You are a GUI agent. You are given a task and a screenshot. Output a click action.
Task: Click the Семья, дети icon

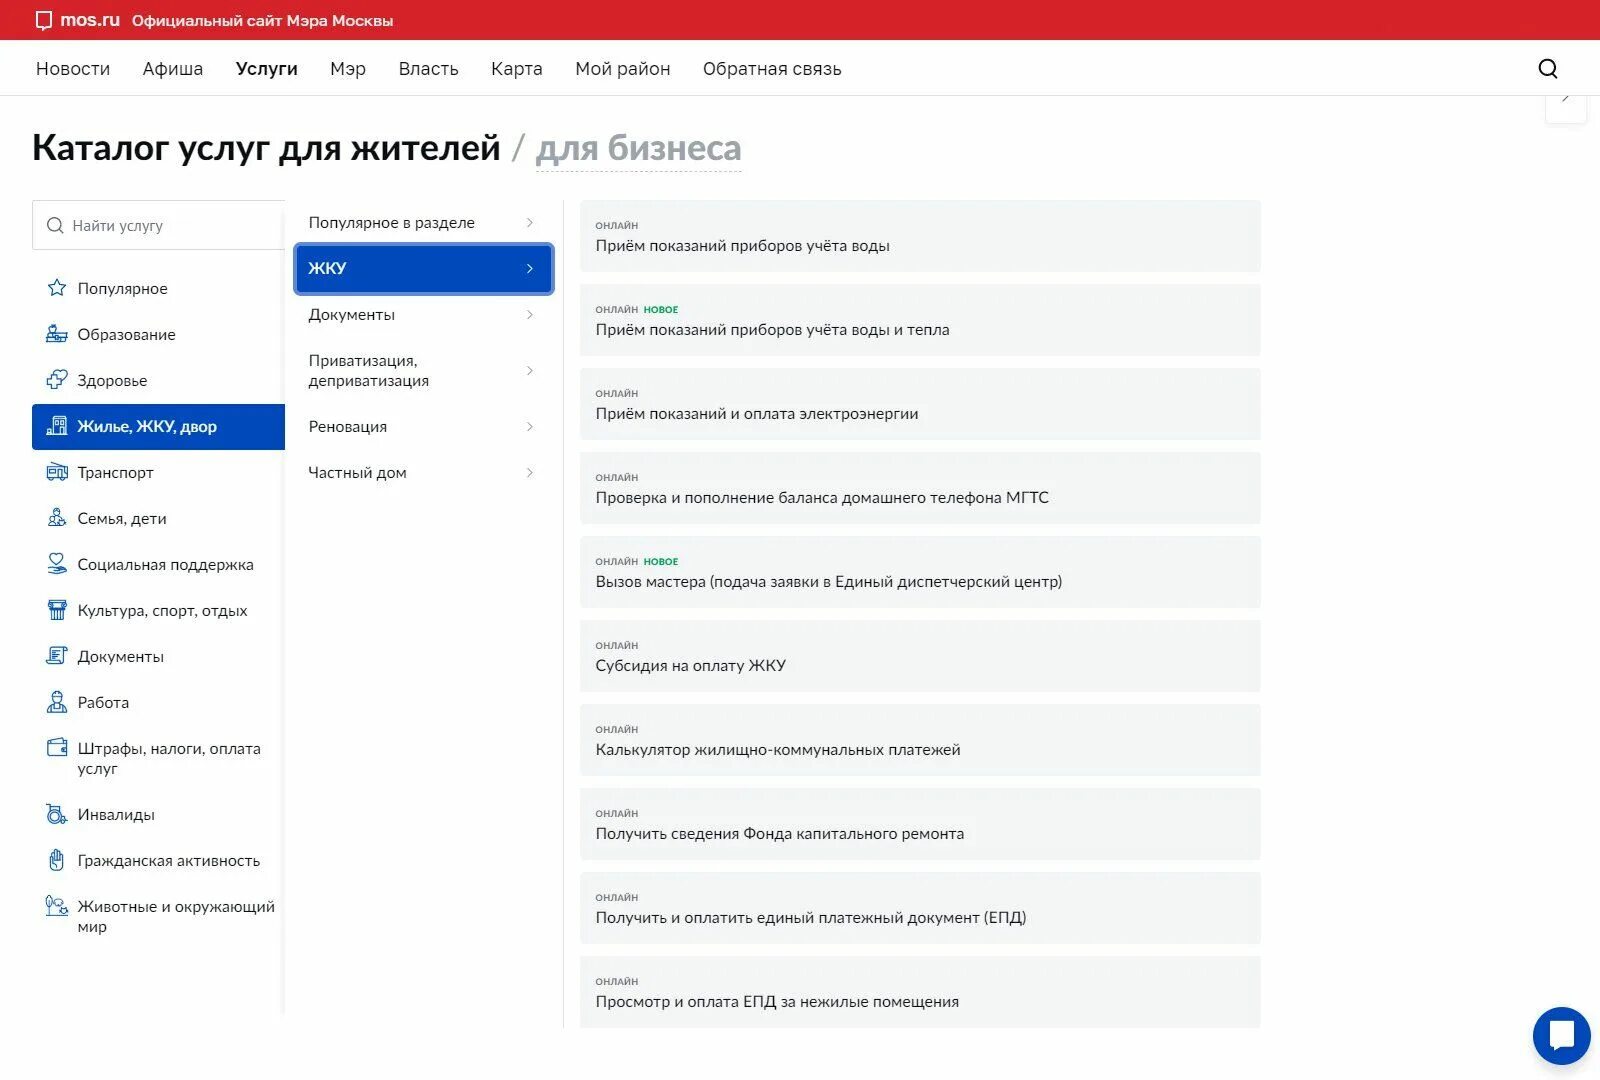tap(57, 518)
